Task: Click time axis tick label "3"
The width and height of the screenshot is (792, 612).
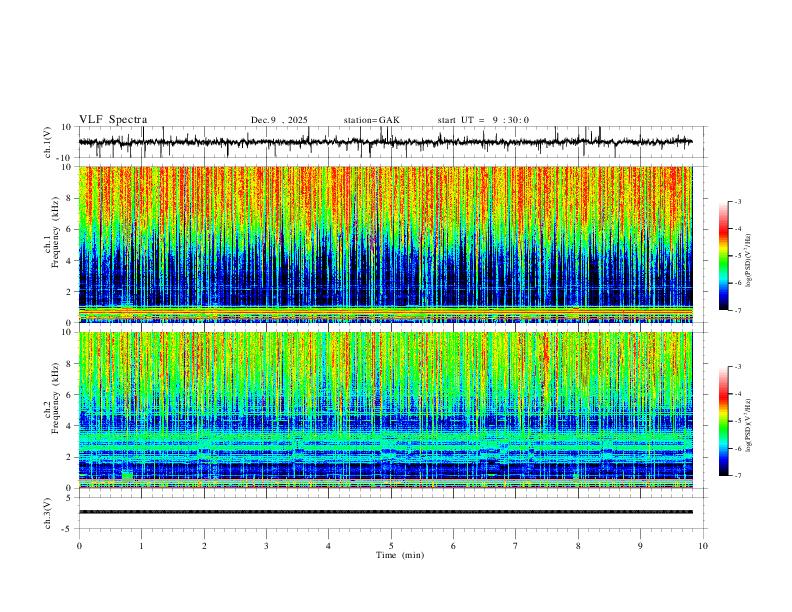Action: point(266,546)
